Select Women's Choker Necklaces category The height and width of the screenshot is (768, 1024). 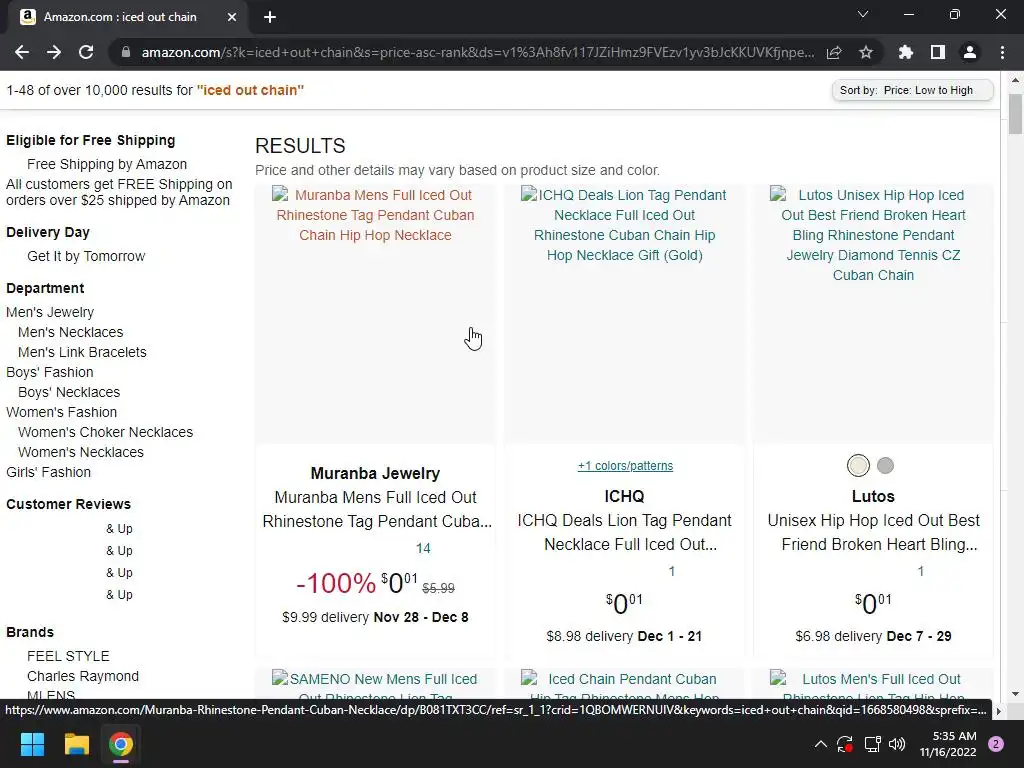tap(105, 432)
